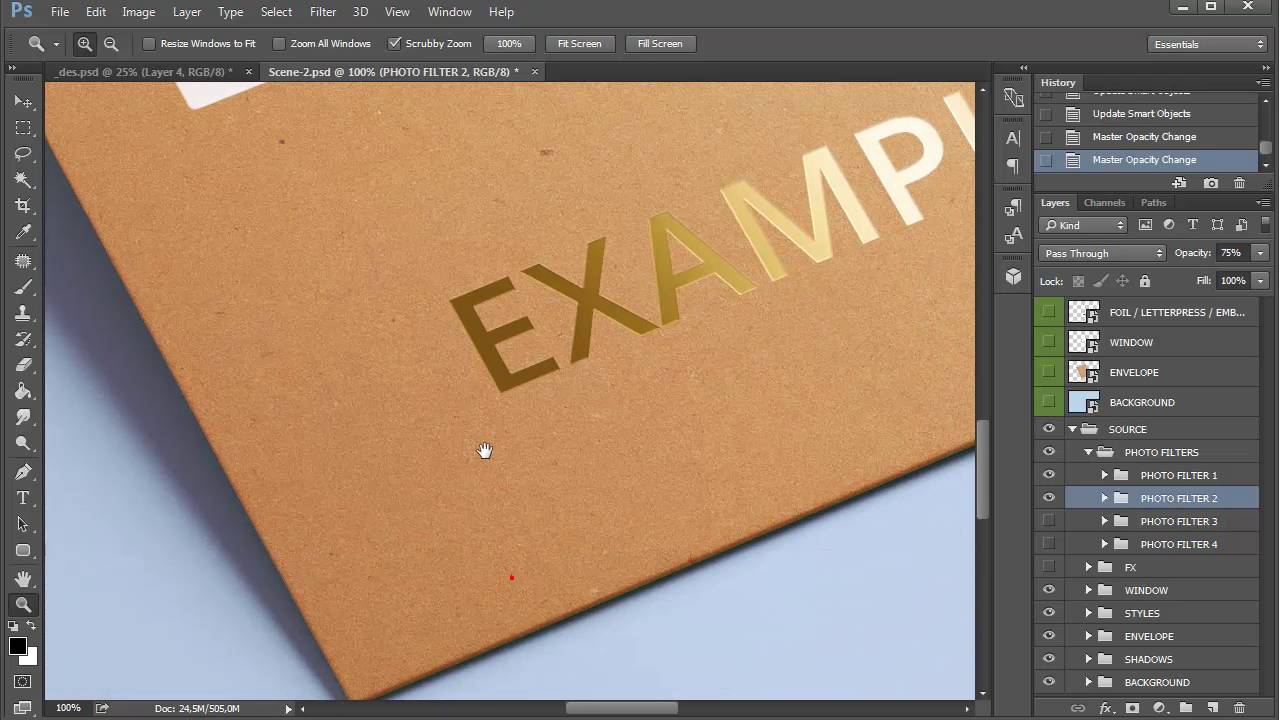Image resolution: width=1280 pixels, height=720 pixels.
Task: Select the Paint Bucket tool
Action: 23,391
